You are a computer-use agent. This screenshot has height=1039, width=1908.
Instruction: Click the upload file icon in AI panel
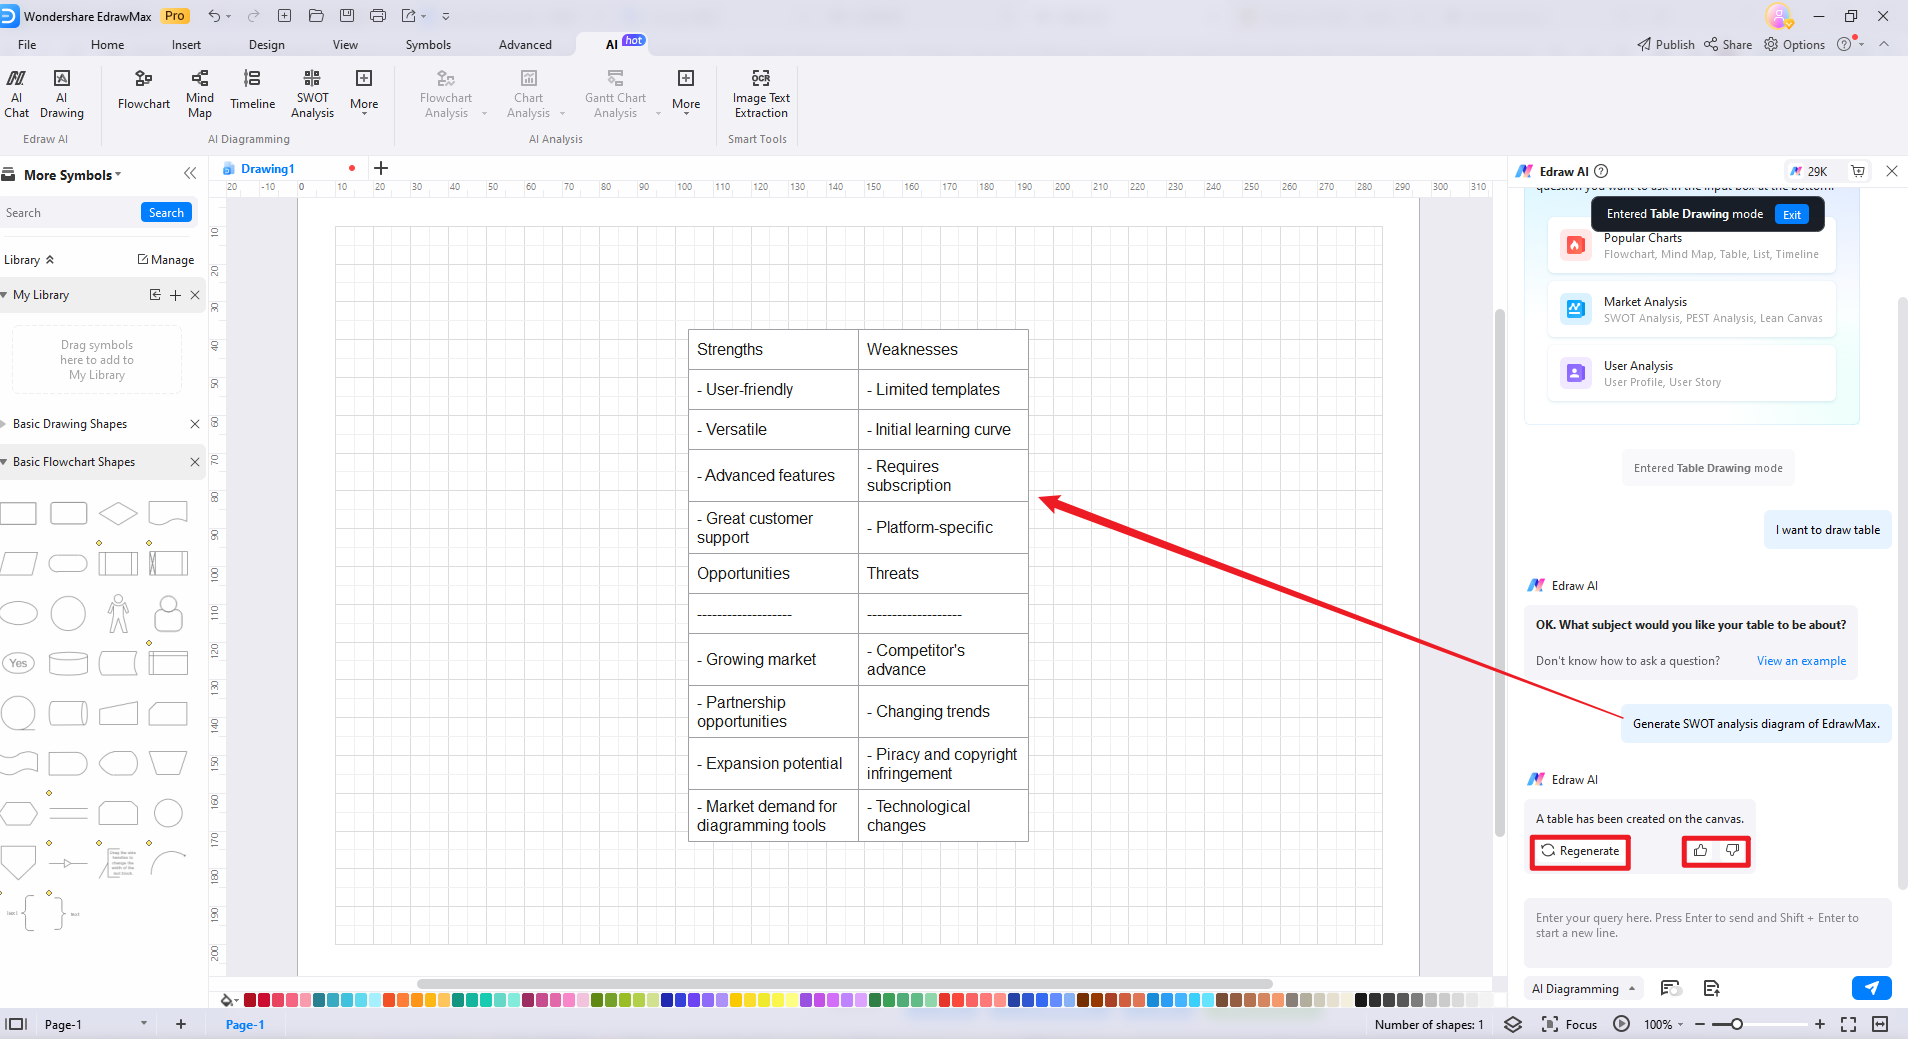(x=1711, y=988)
